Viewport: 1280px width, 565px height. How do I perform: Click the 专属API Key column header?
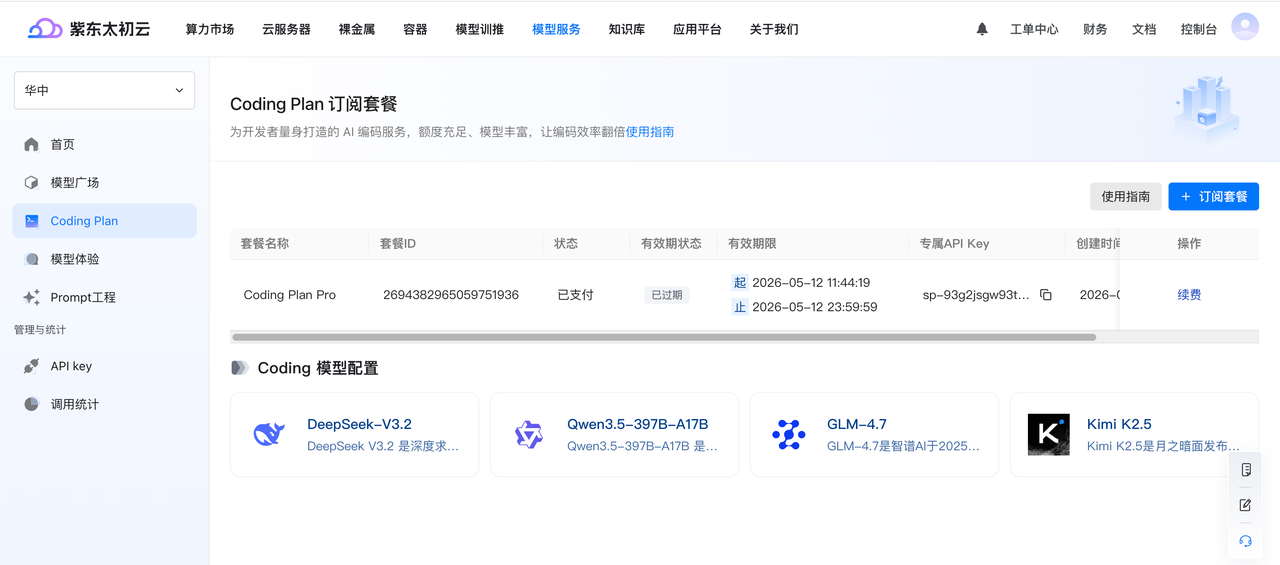[954, 243]
